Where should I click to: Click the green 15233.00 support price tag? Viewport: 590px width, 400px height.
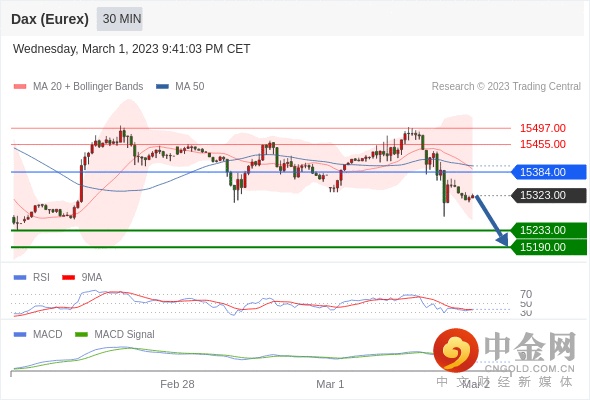pyautogui.click(x=549, y=230)
